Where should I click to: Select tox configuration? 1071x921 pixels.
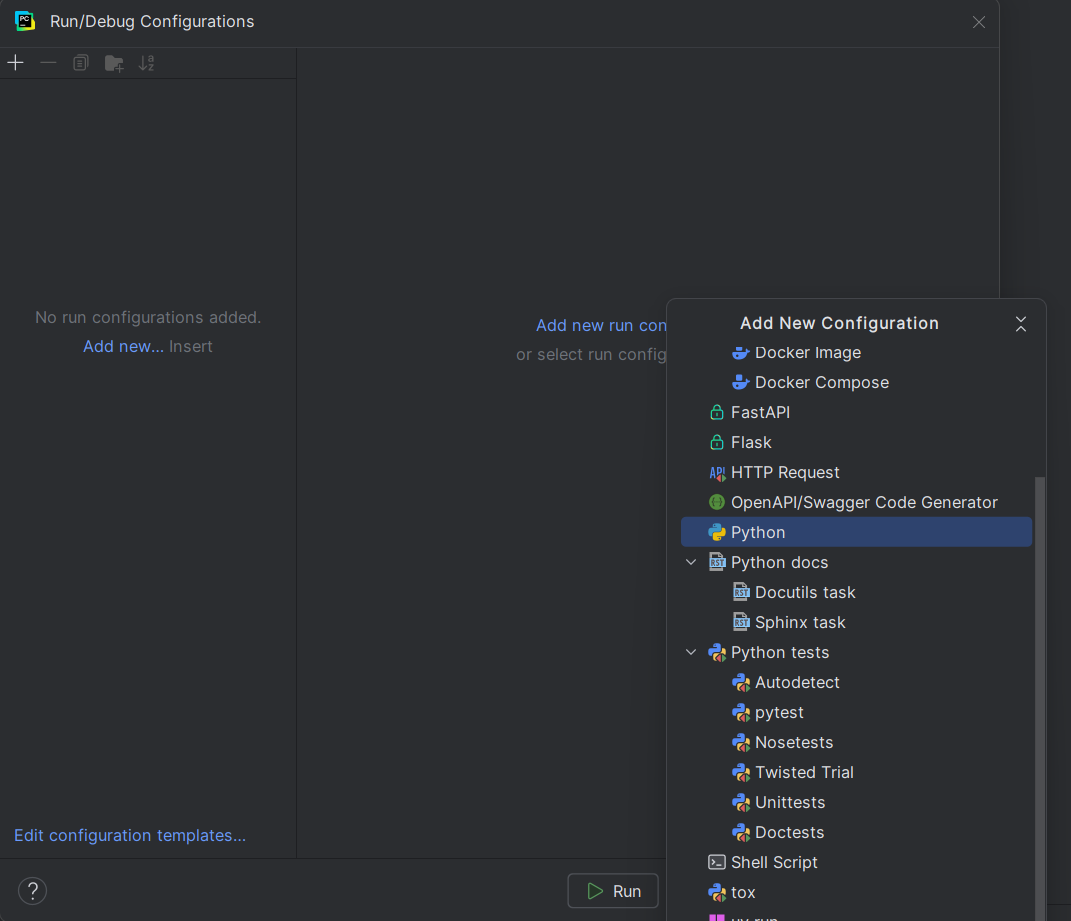pos(857,893)
